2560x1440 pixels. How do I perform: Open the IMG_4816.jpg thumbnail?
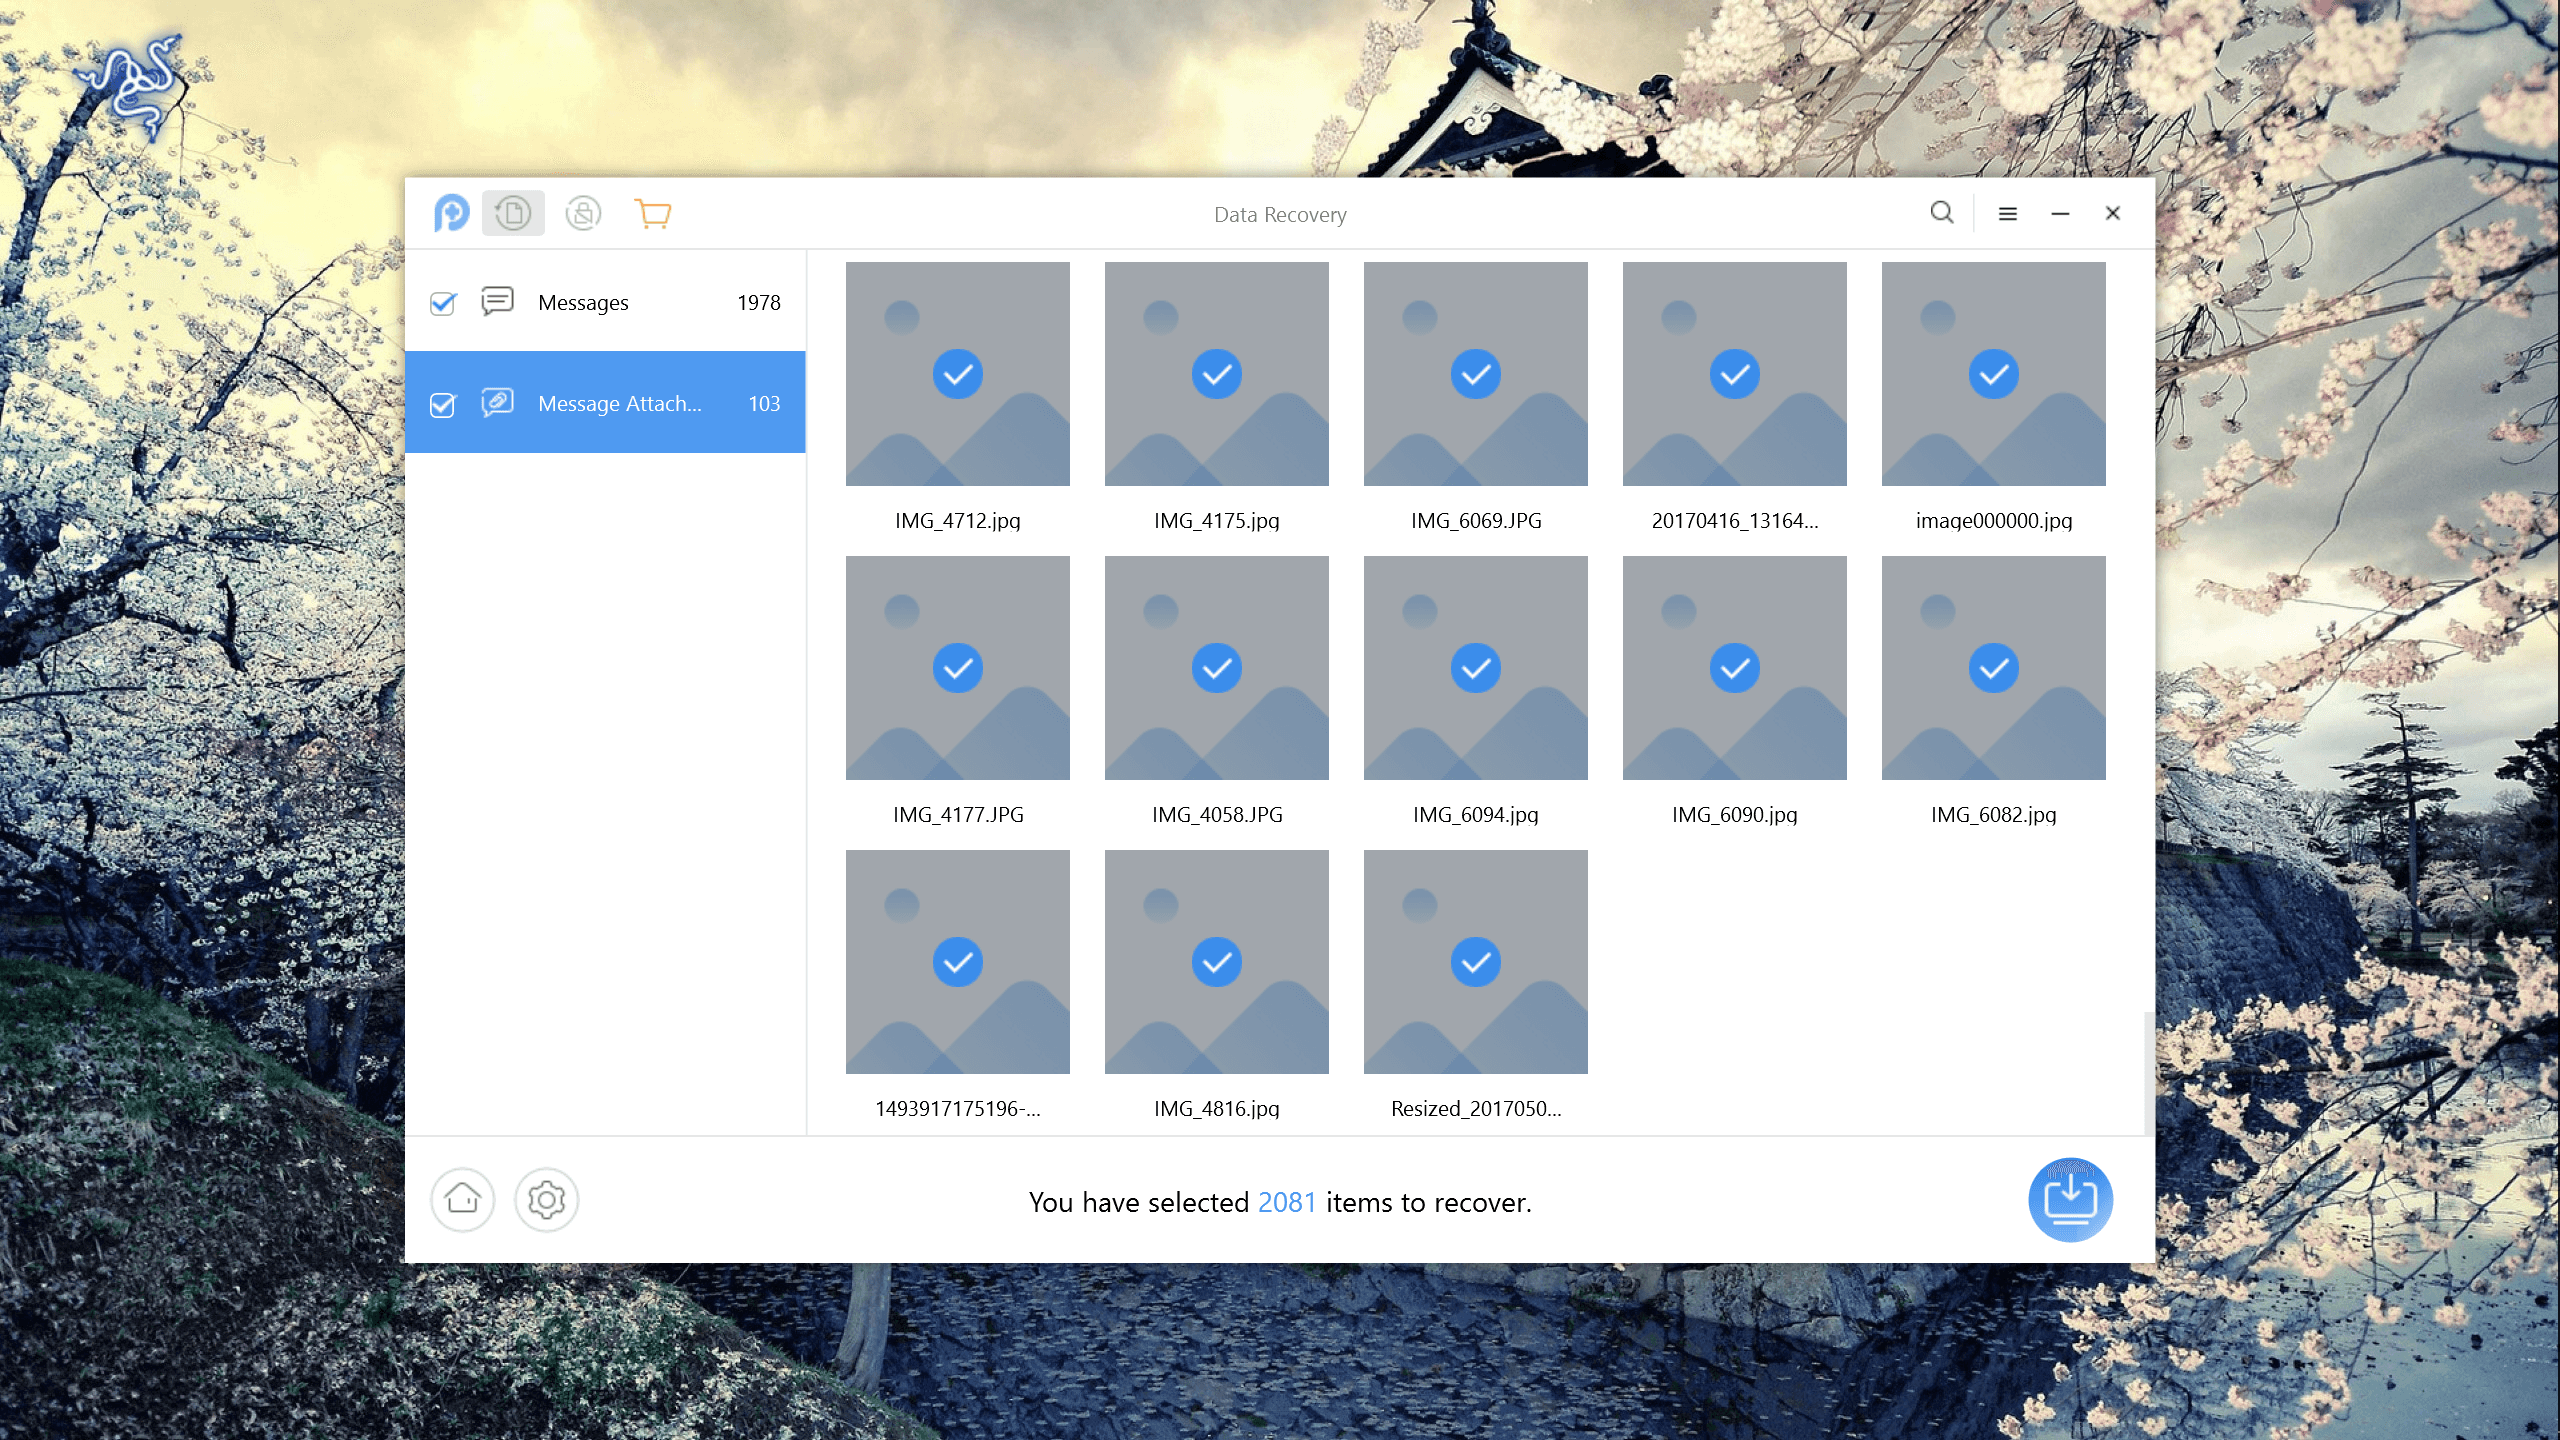1216,961
